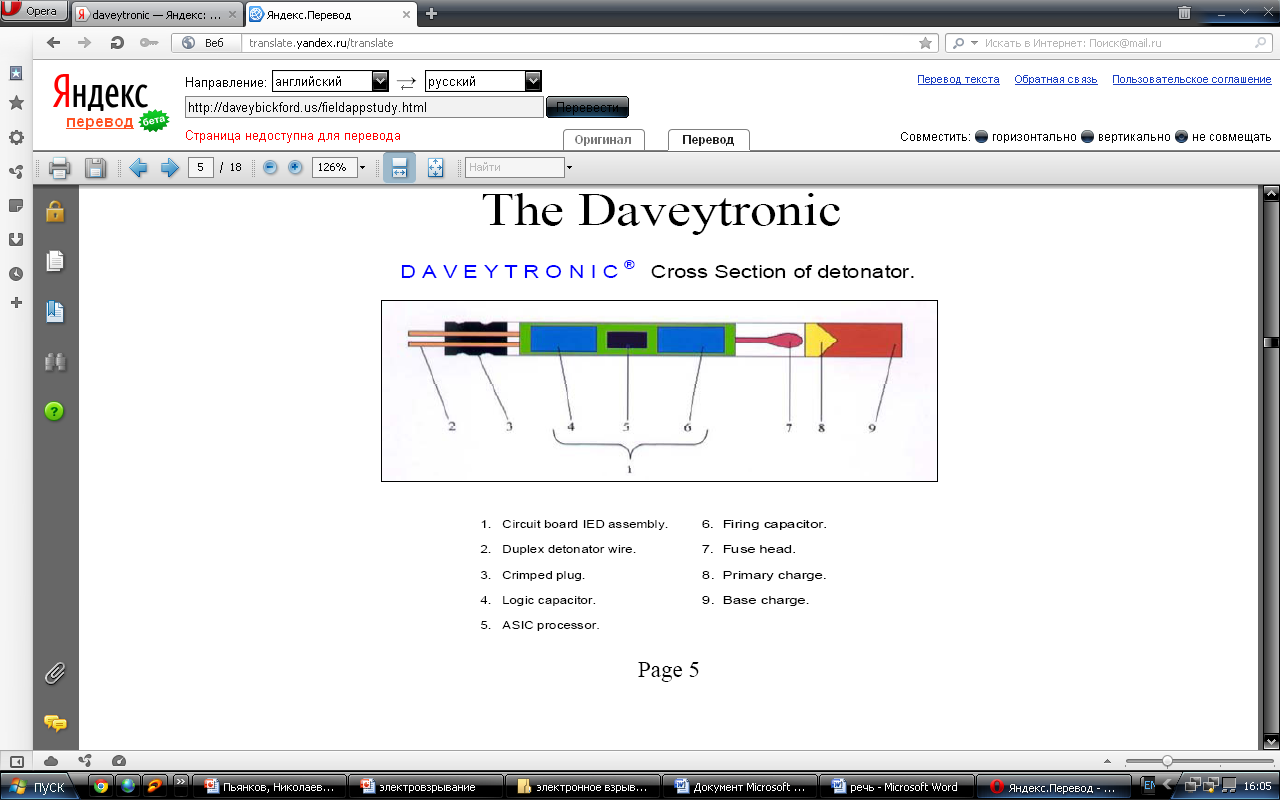Image resolution: width=1280 pixels, height=800 pixels.
Task: Open the target language 'русский' dropdown
Action: [483, 81]
